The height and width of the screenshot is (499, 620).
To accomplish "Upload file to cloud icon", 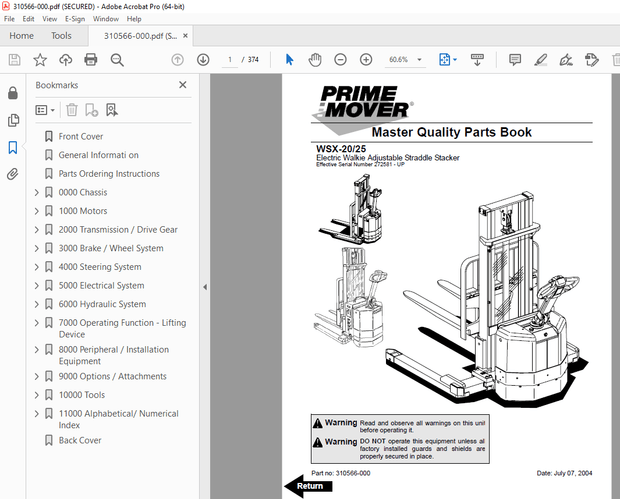I will click(66, 60).
